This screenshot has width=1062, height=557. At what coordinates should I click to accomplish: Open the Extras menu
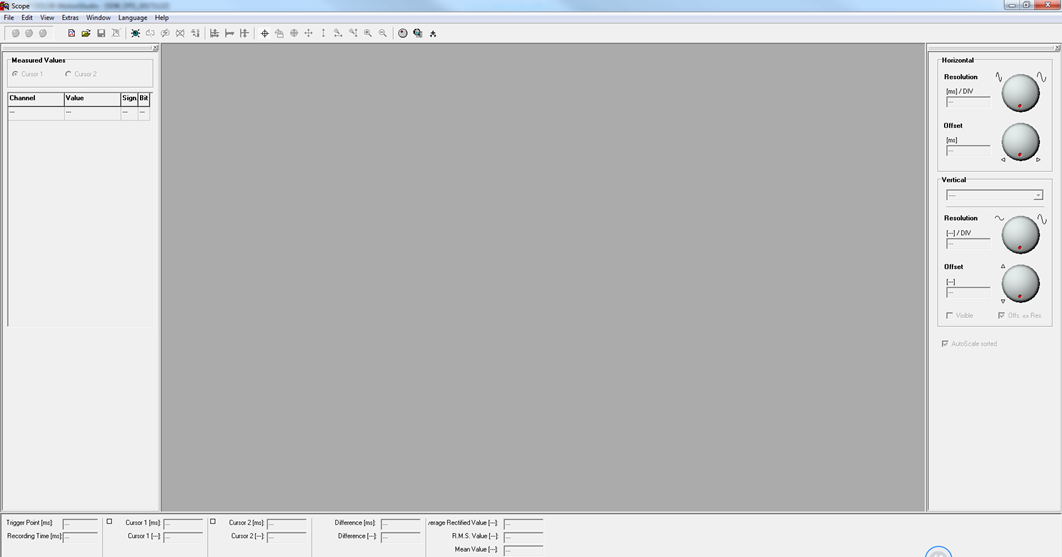click(70, 18)
